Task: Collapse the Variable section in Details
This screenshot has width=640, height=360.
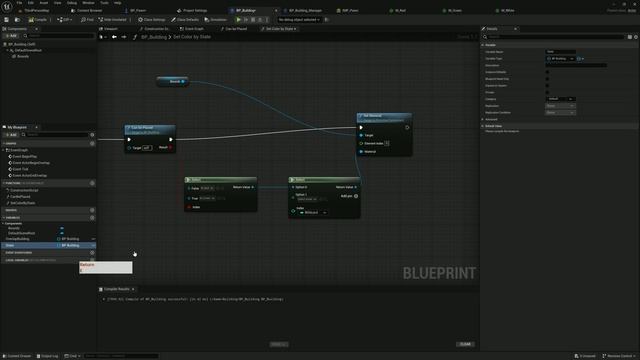Action: tap(483, 45)
